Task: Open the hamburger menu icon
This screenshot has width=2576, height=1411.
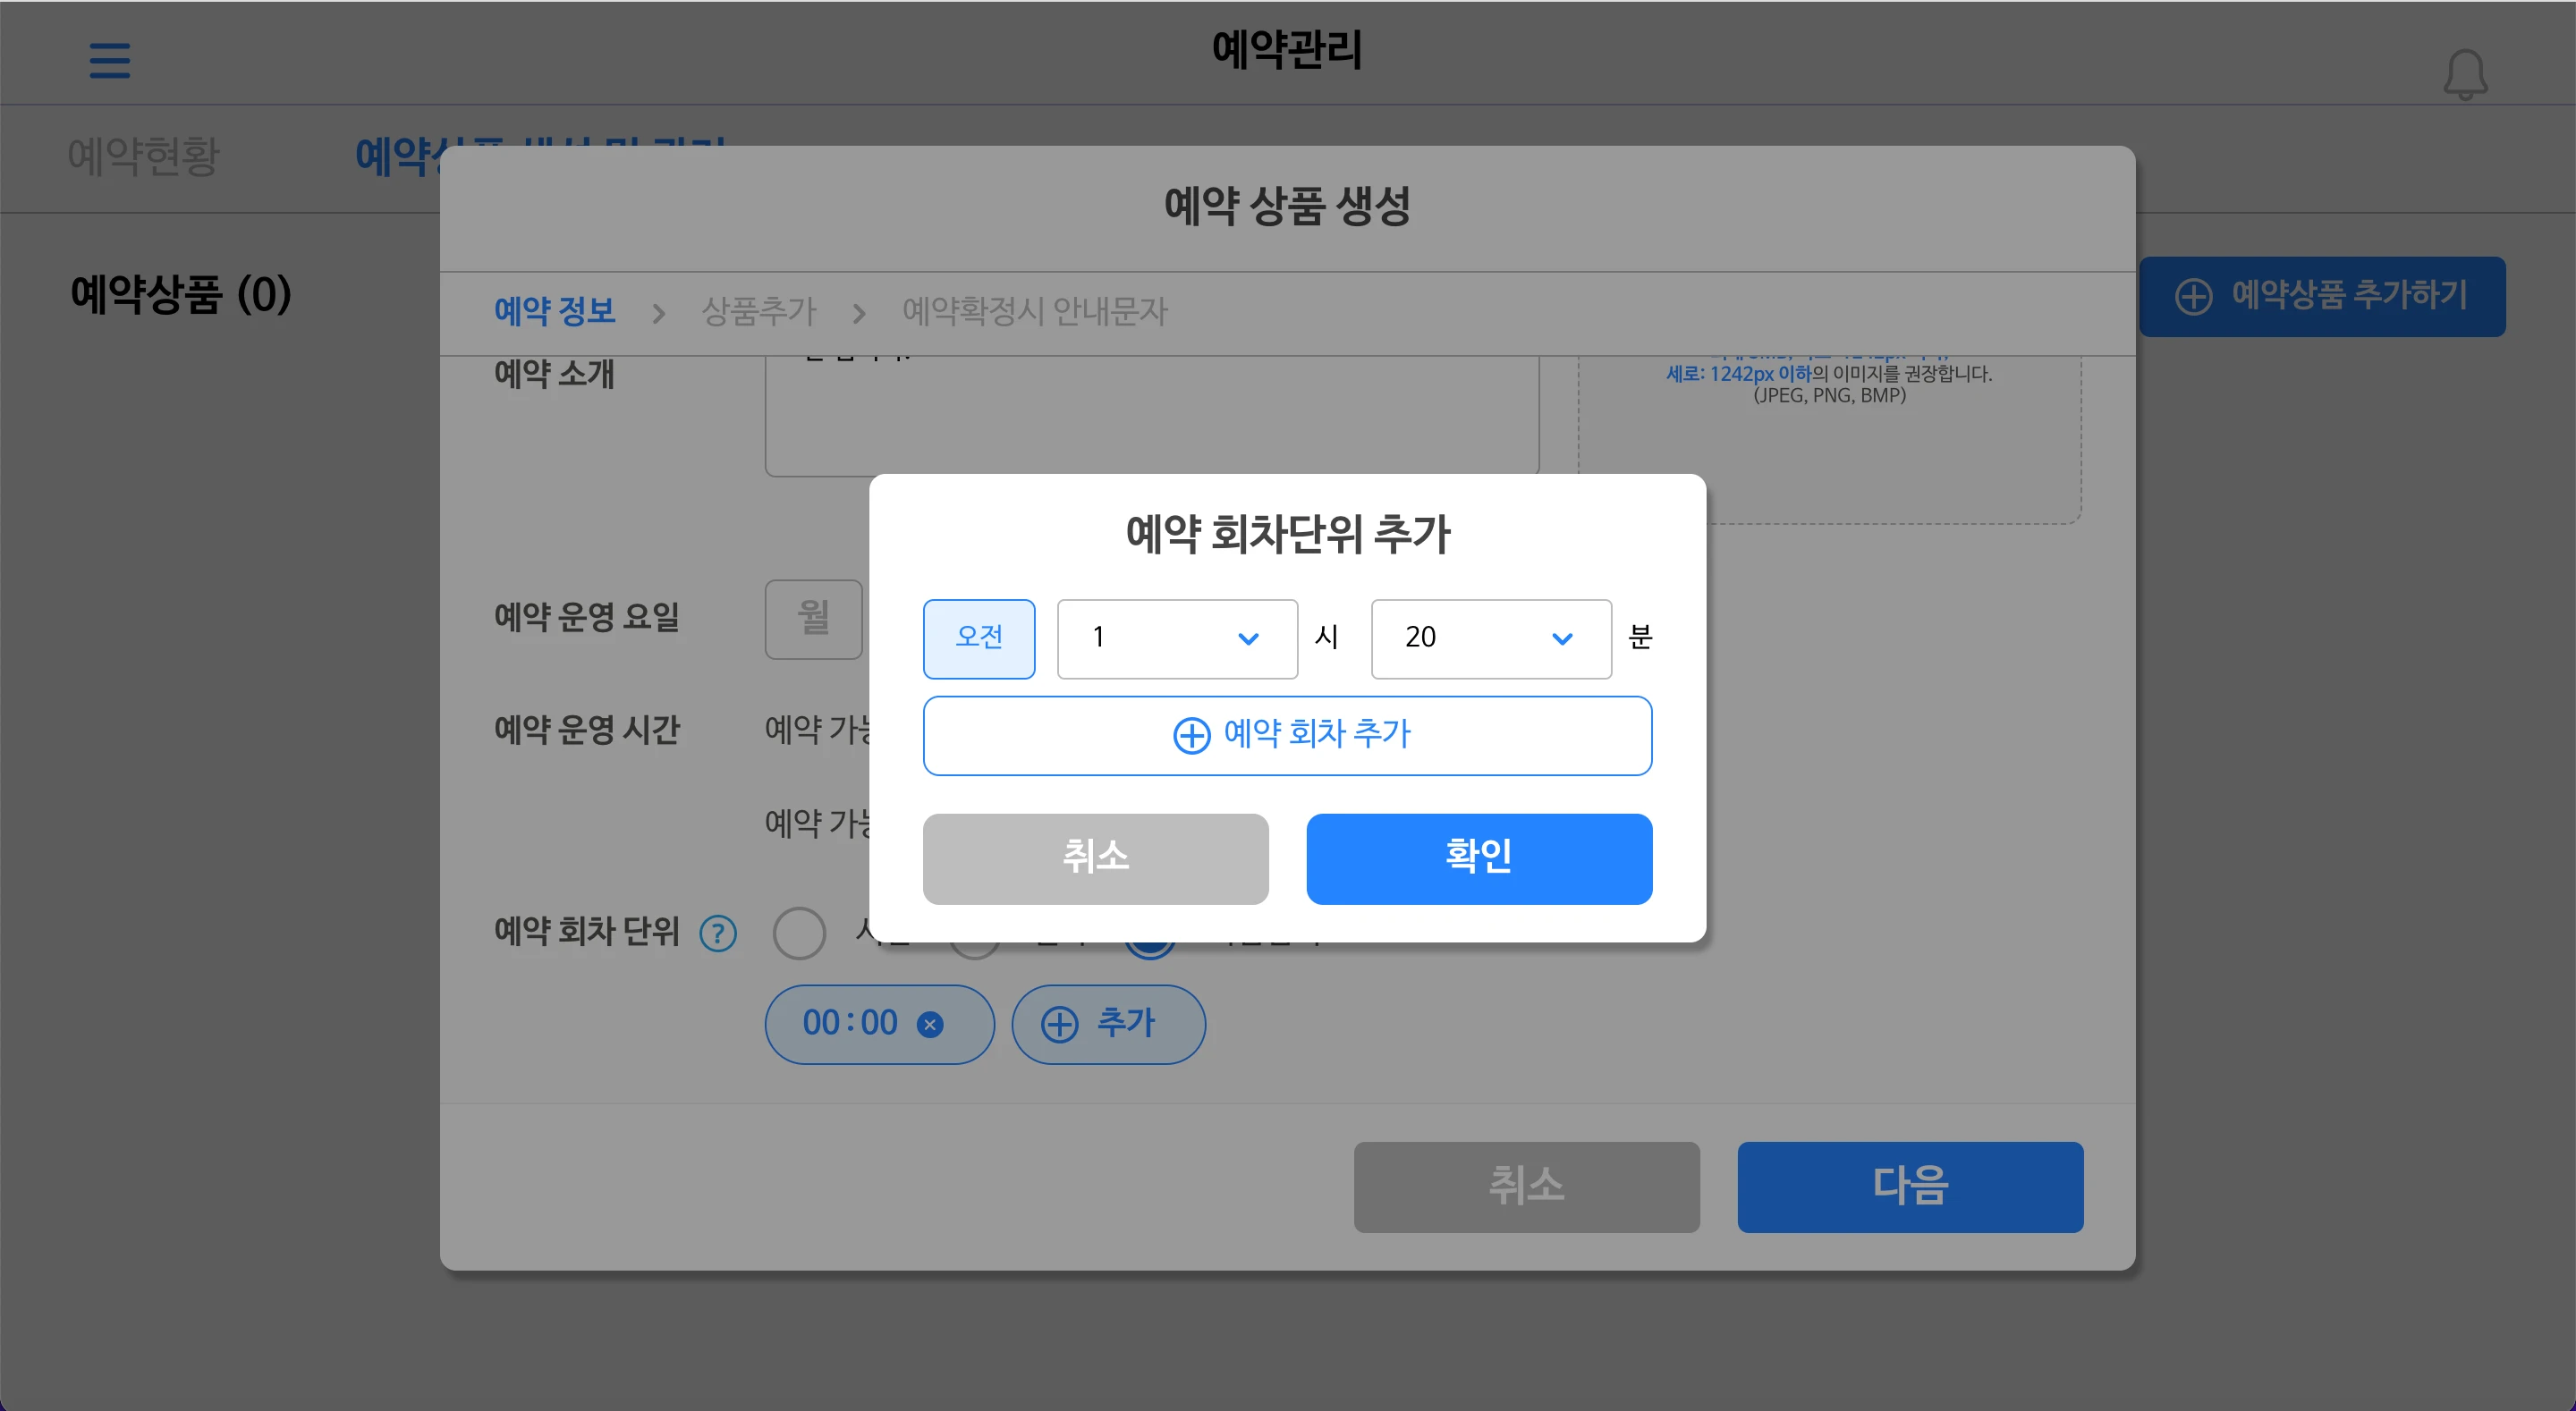Action: tap(109, 60)
